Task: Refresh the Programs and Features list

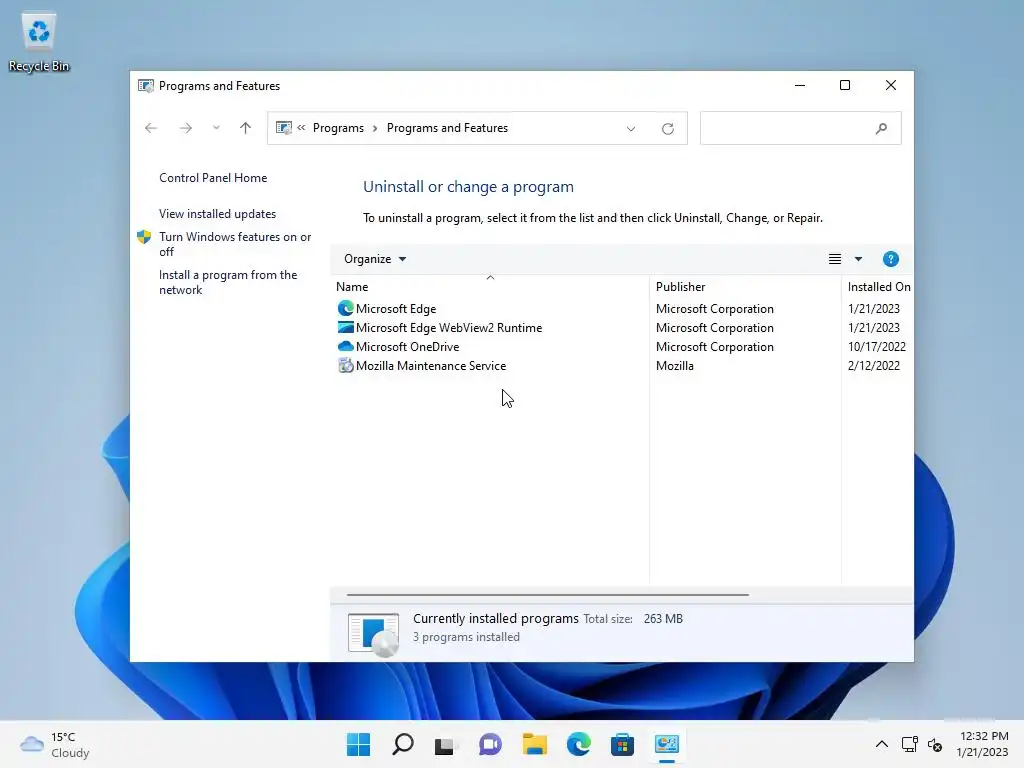Action: click(x=667, y=129)
